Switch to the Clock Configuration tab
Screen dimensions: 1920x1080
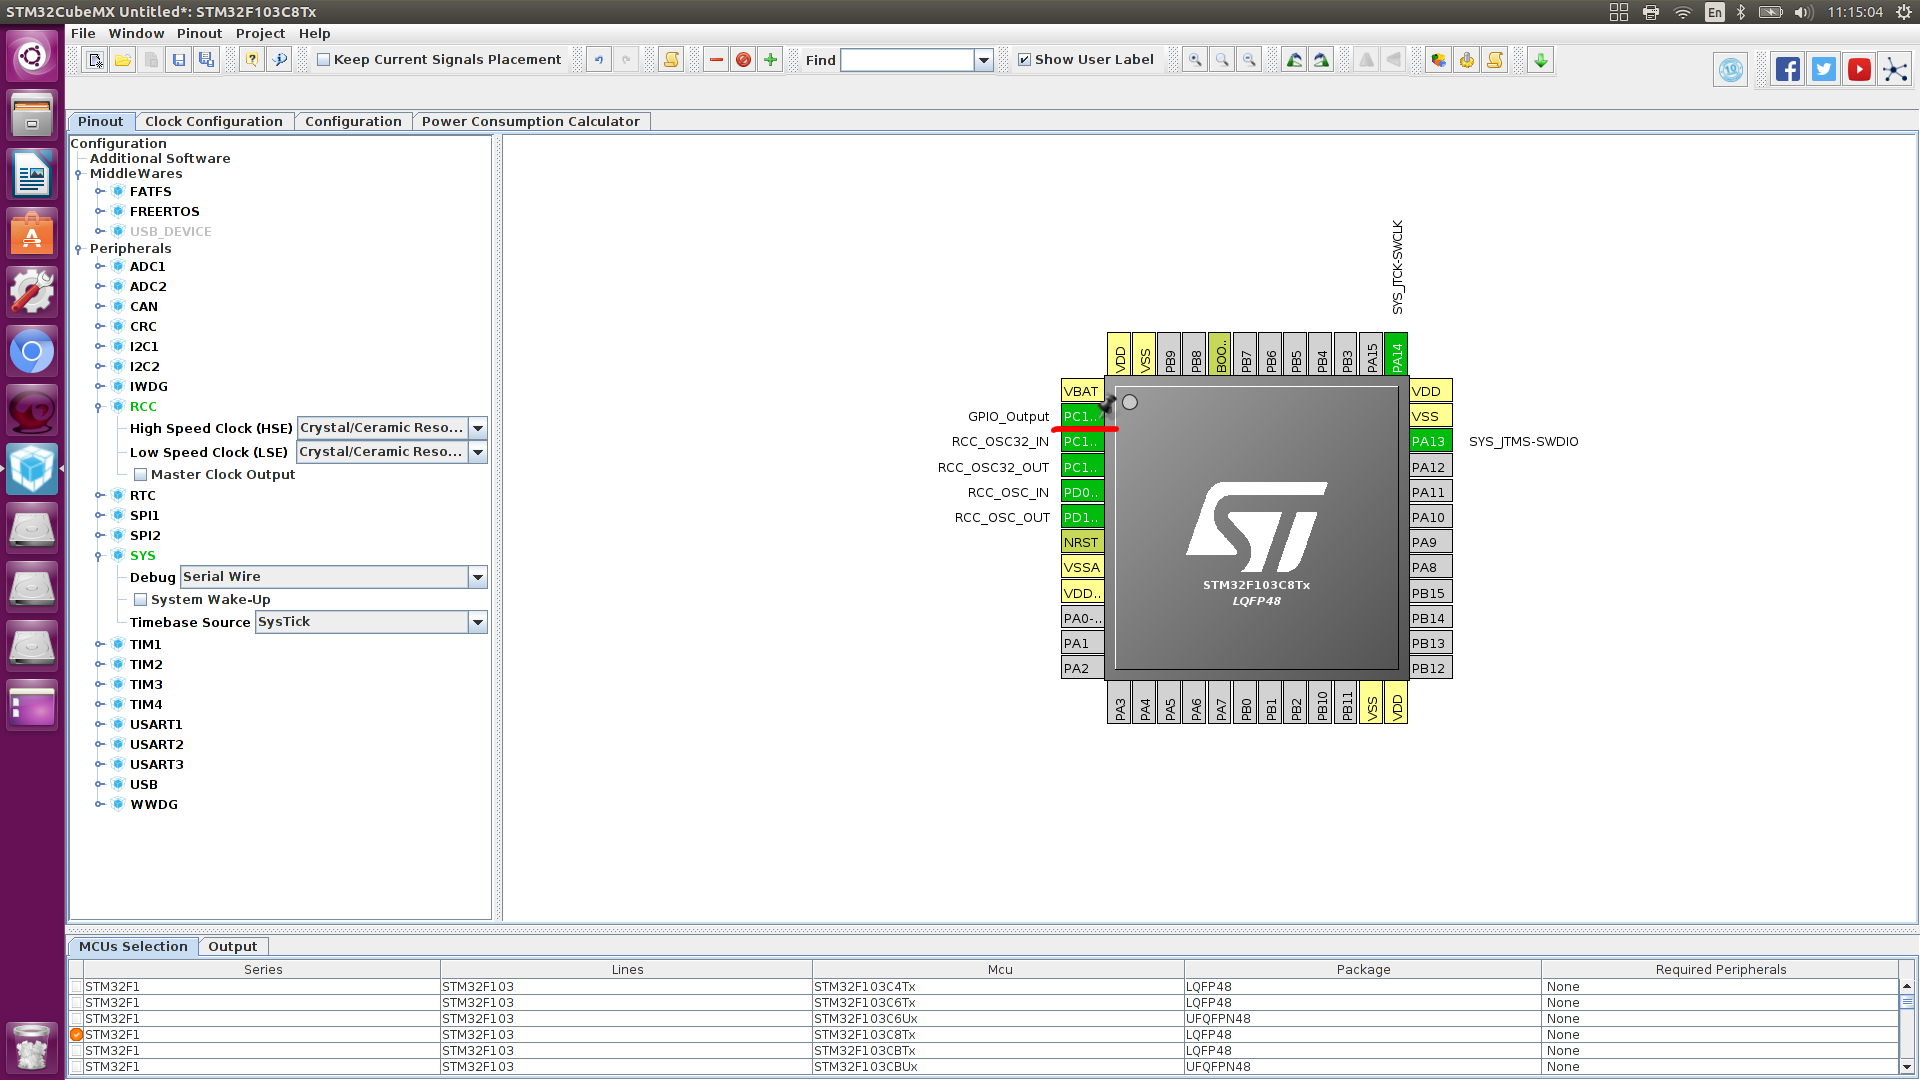point(214,121)
